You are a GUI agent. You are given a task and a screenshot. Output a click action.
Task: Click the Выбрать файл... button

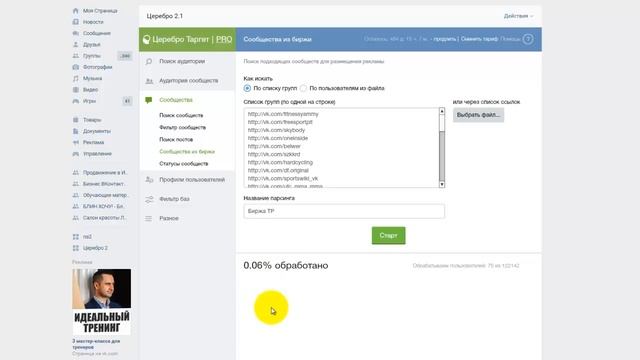[x=478, y=115]
